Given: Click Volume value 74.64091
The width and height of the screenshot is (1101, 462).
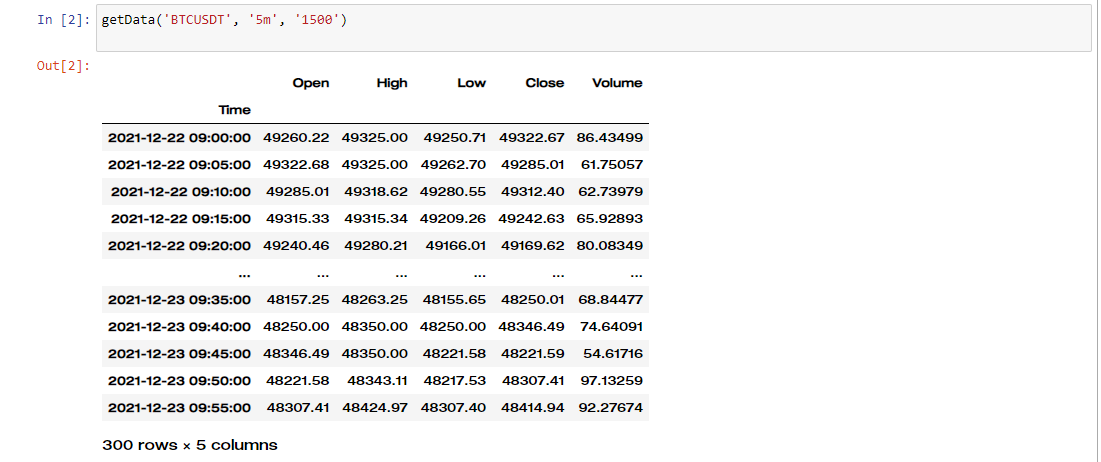Looking at the screenshot, I should coord(611,326).
